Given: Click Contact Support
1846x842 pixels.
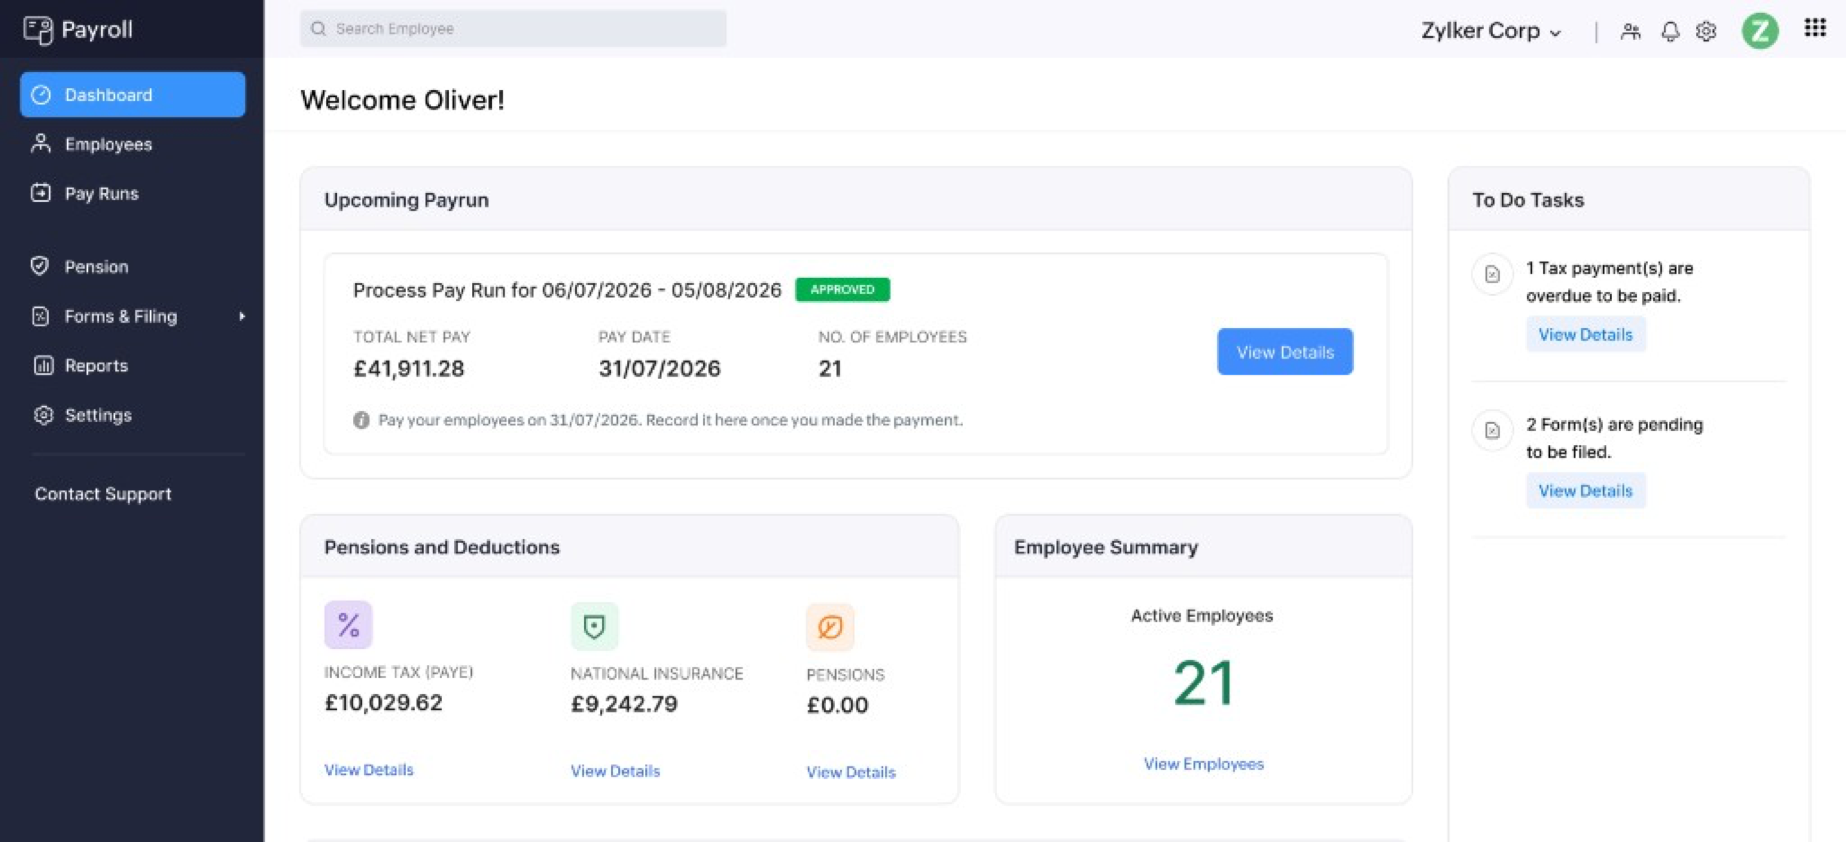Looking at the screenshot, I should (103, 494).
